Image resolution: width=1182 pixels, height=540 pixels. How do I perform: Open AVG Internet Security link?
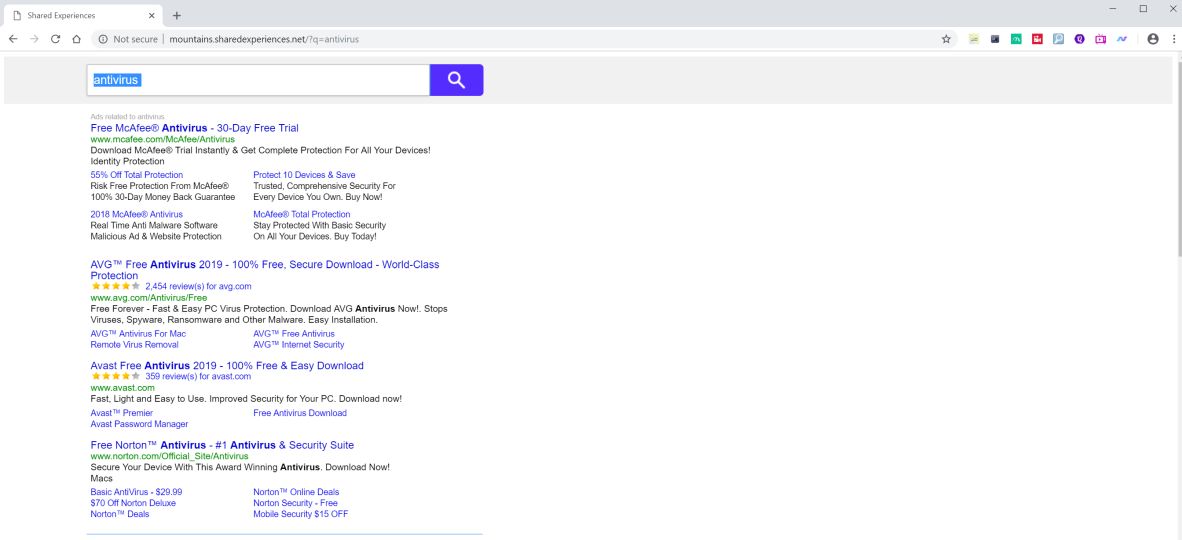pos(299,345)
